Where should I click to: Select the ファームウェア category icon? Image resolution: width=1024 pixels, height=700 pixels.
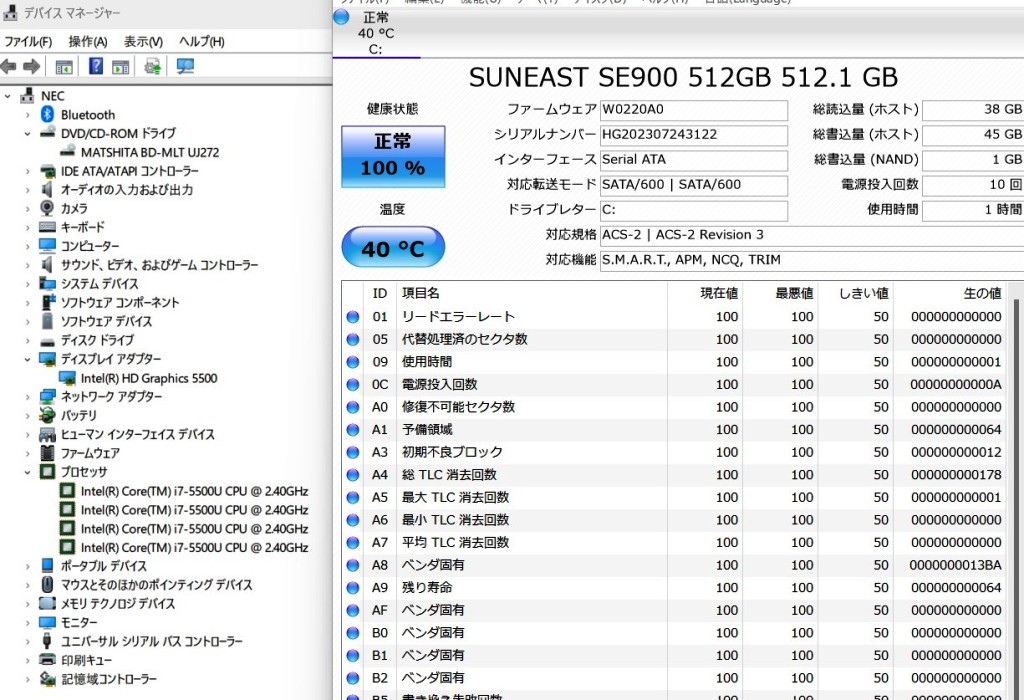click(x=47, y=453)
